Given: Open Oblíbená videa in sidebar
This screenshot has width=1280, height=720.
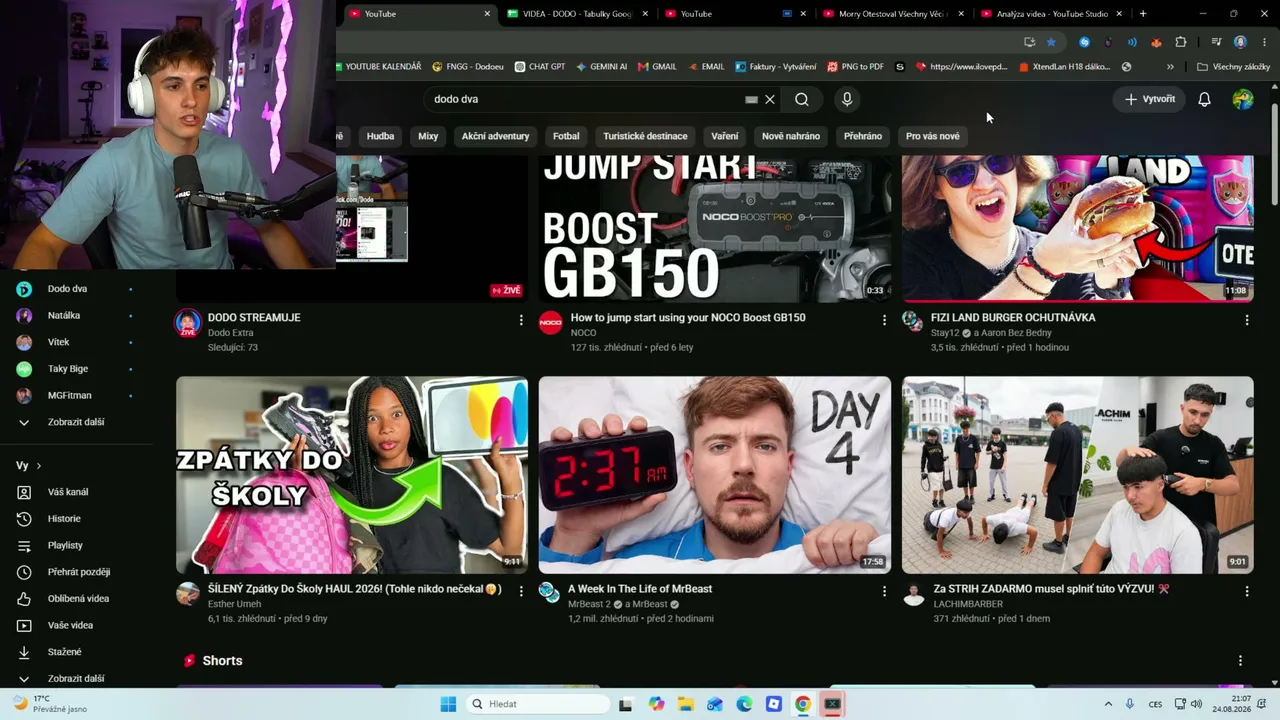Looking at the screenshot, I should [x=76, y=598].
